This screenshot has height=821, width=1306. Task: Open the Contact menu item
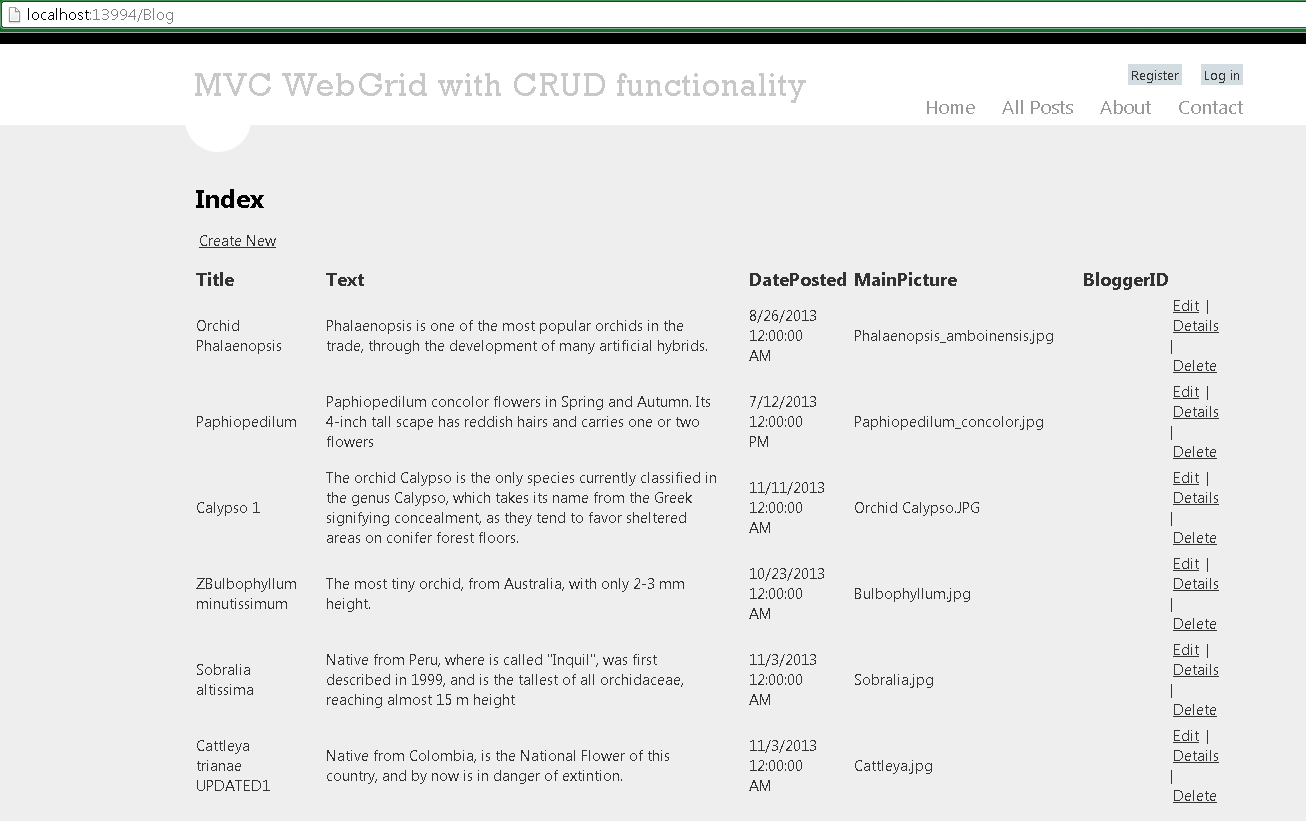click(1210, 107)
